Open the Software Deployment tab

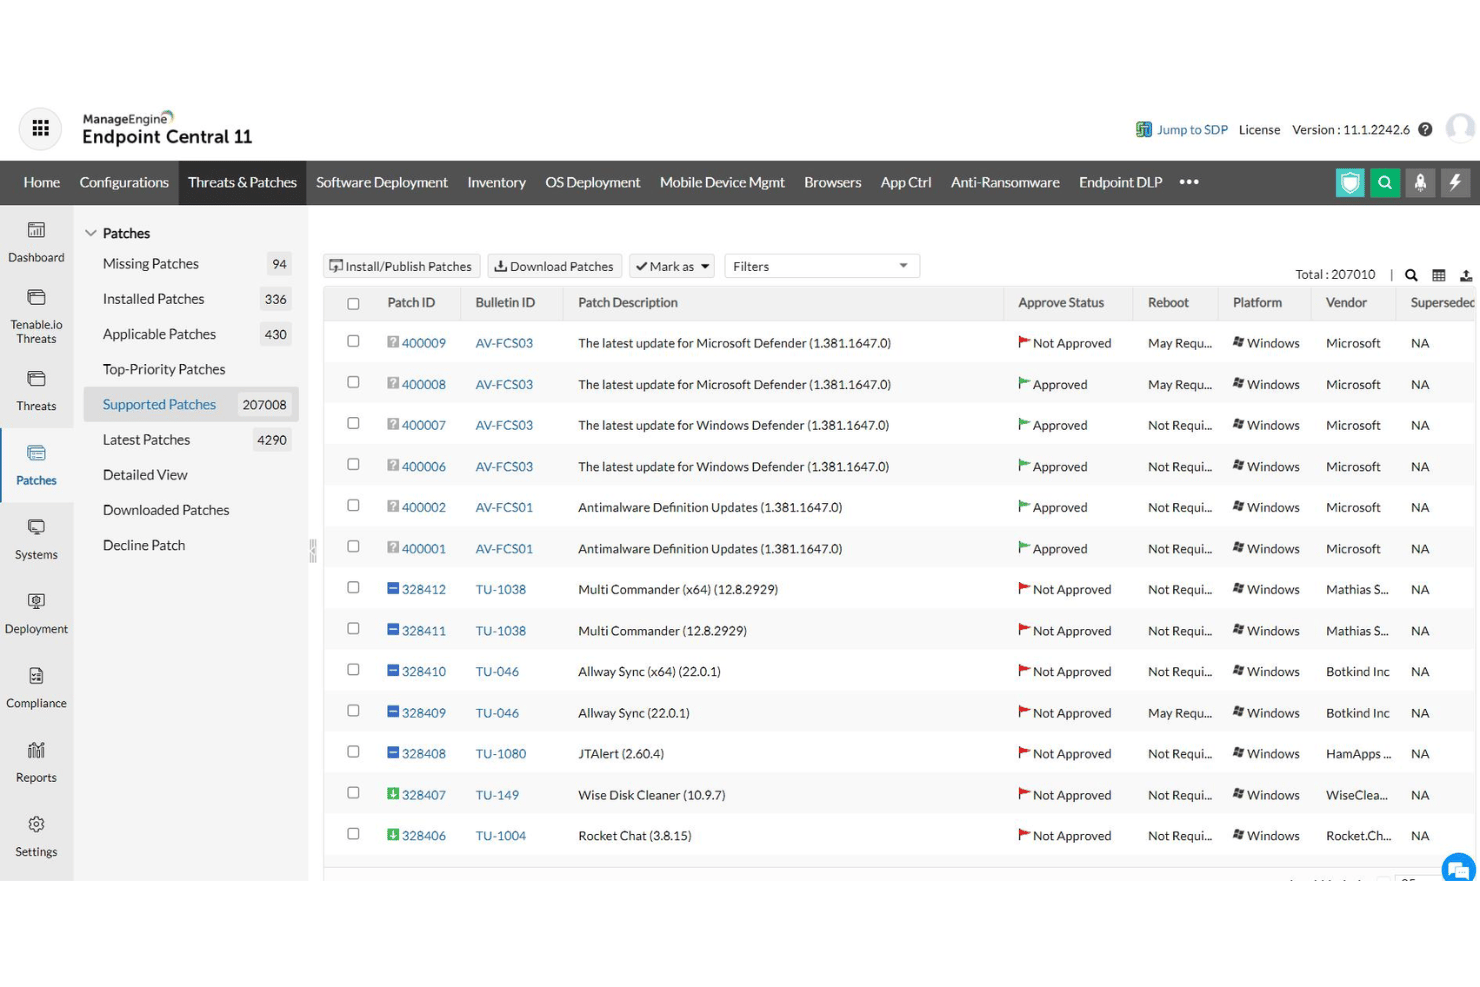coord(382,182)
